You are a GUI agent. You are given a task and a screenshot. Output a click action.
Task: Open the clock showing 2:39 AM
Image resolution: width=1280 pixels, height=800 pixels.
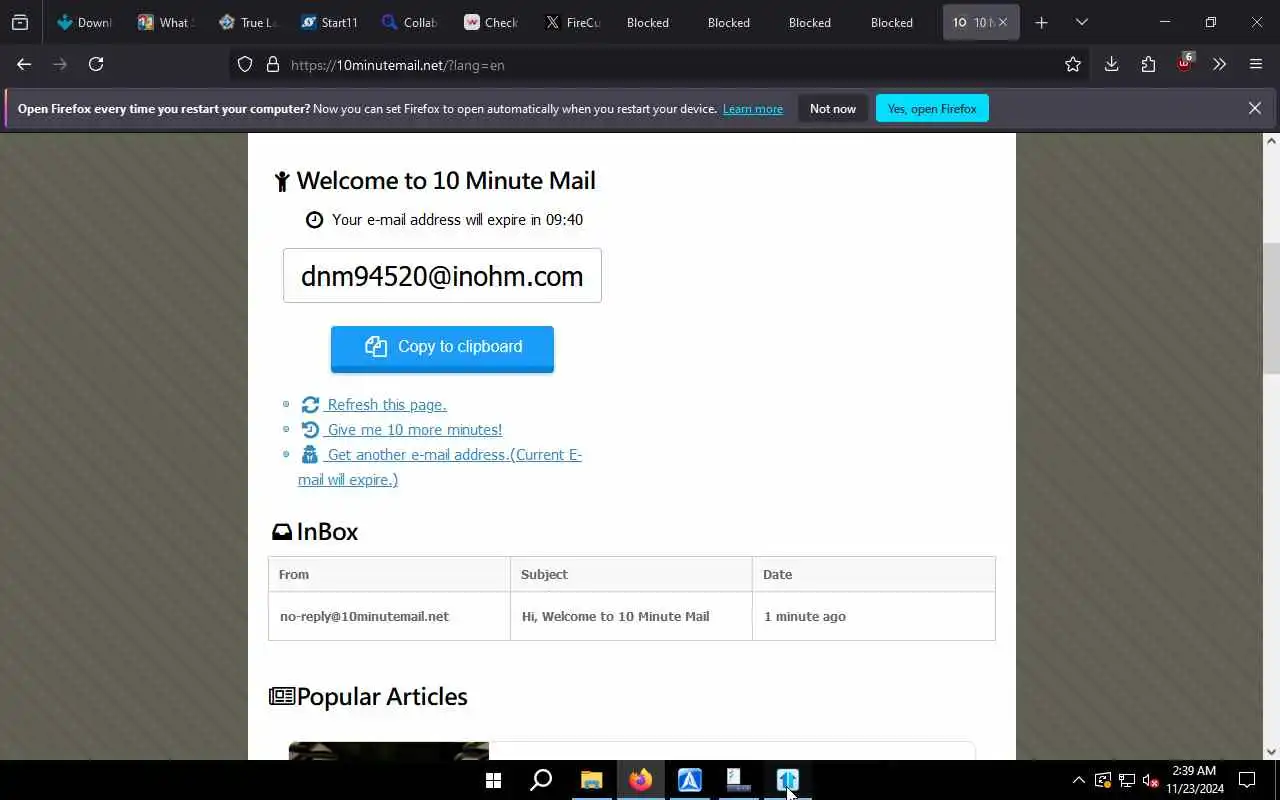(x=1194, y=780)
